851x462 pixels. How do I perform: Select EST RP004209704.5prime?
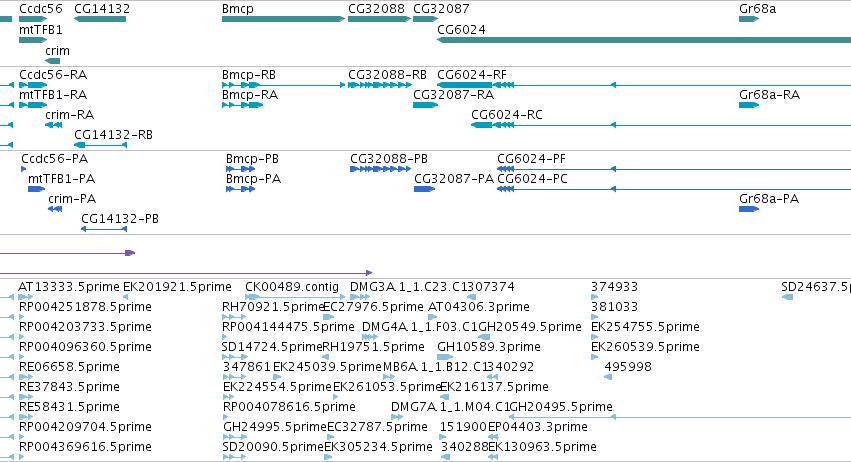(85, 428)
